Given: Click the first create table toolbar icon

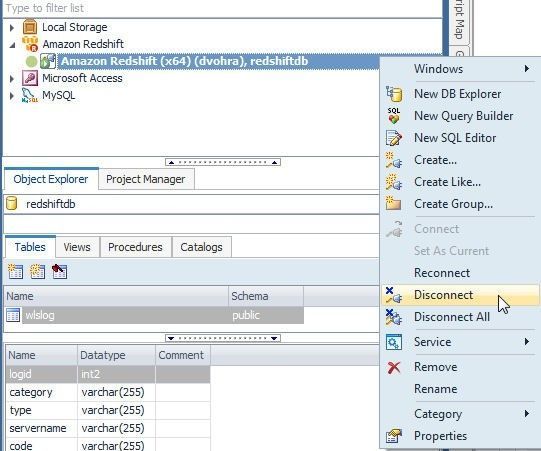Looking at the screenshot, I should 15,272.
